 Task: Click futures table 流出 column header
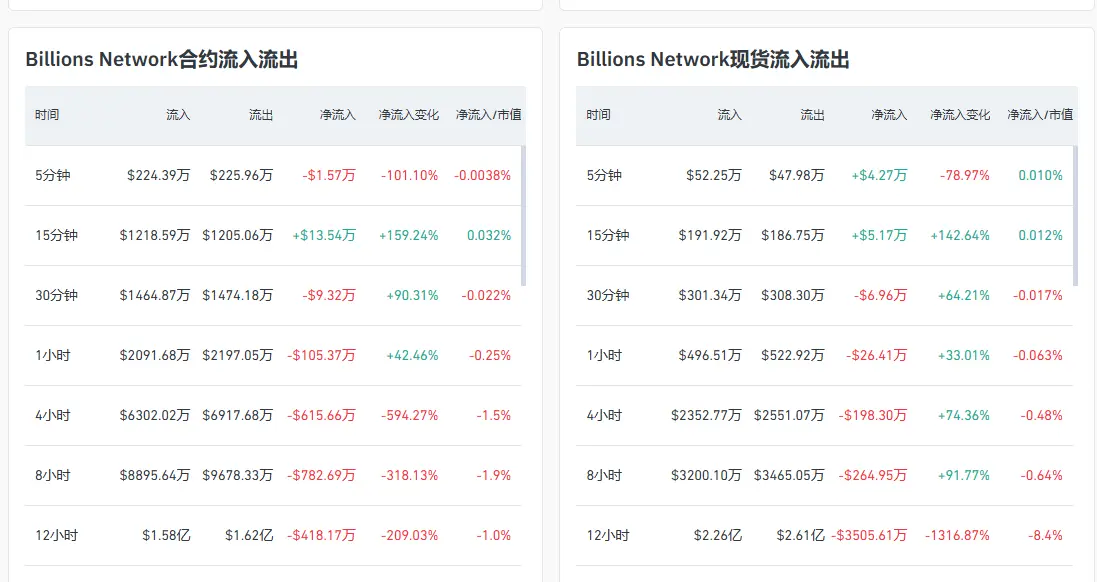click(261, 115)
